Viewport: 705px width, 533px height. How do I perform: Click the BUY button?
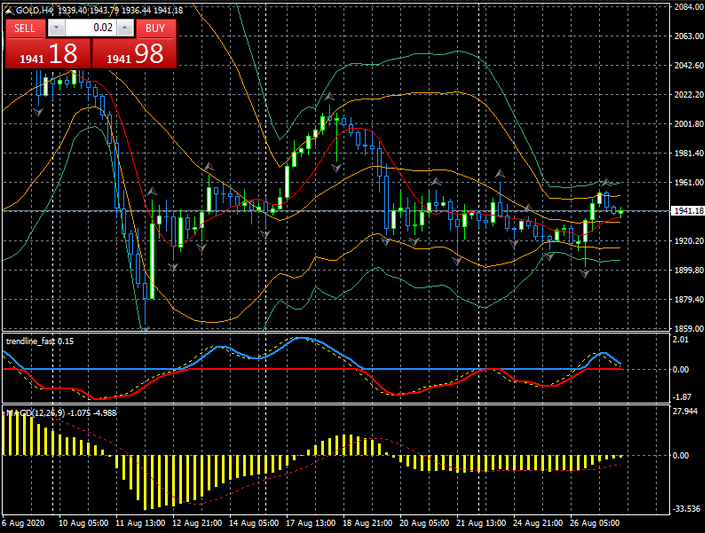155,28
